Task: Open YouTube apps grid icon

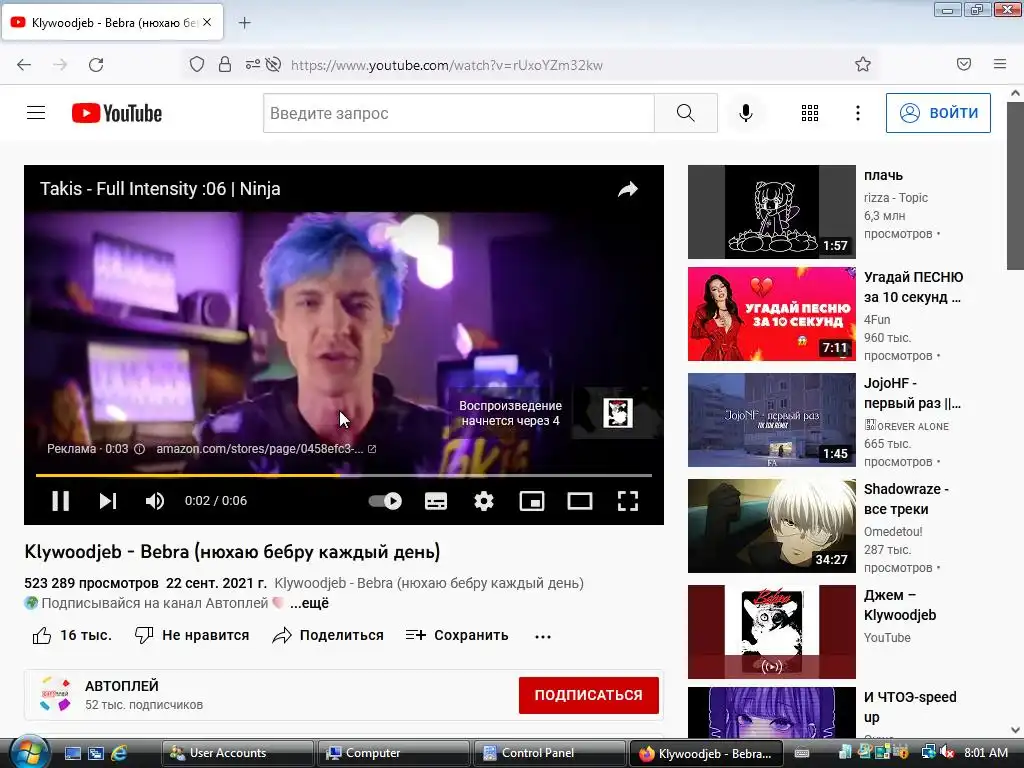Action: [x=810, y=113]
